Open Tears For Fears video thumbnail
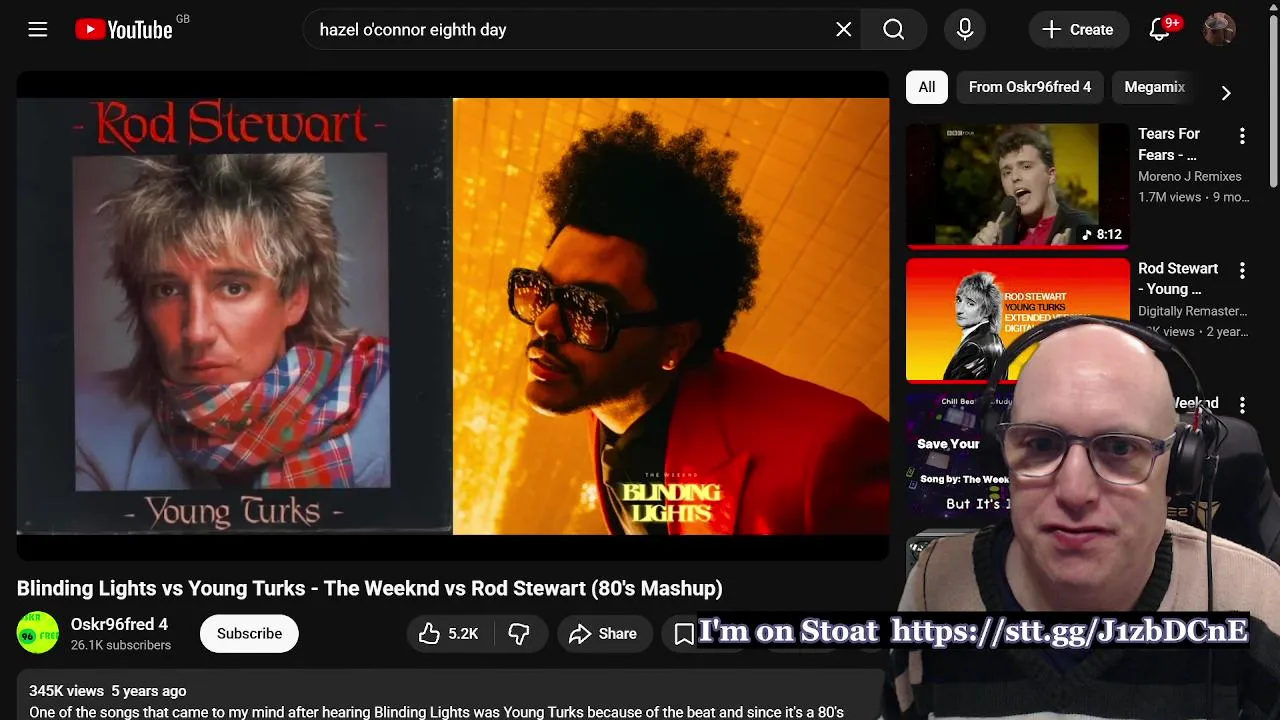1280x720 pixels. 1017,186
